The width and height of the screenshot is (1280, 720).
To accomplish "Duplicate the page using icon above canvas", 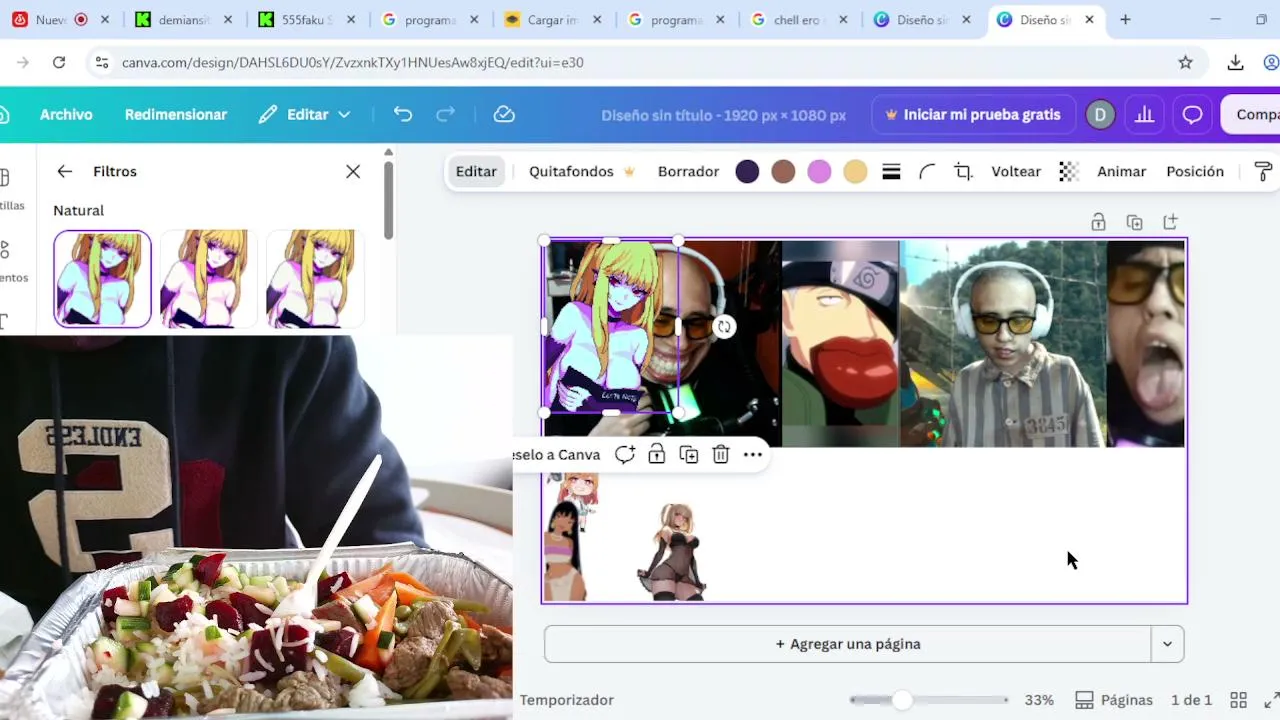I will (x=1134, y=222).
